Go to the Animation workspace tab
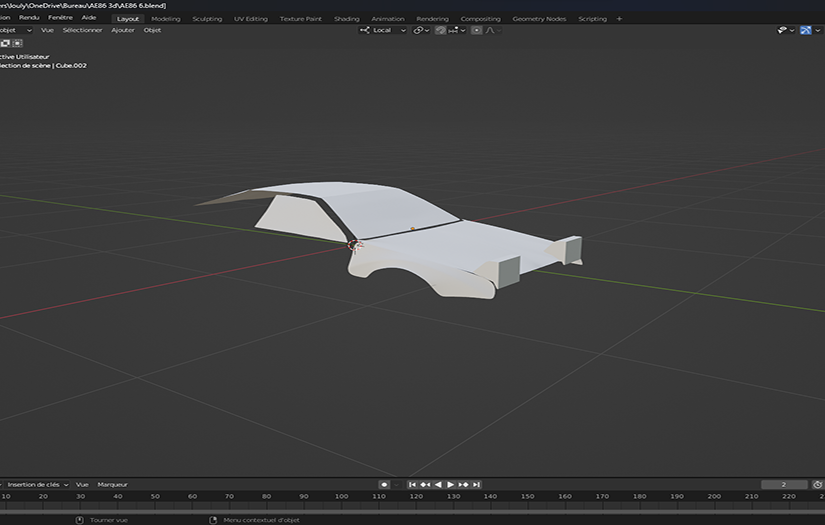825x525 pixels. click(388, 18)
